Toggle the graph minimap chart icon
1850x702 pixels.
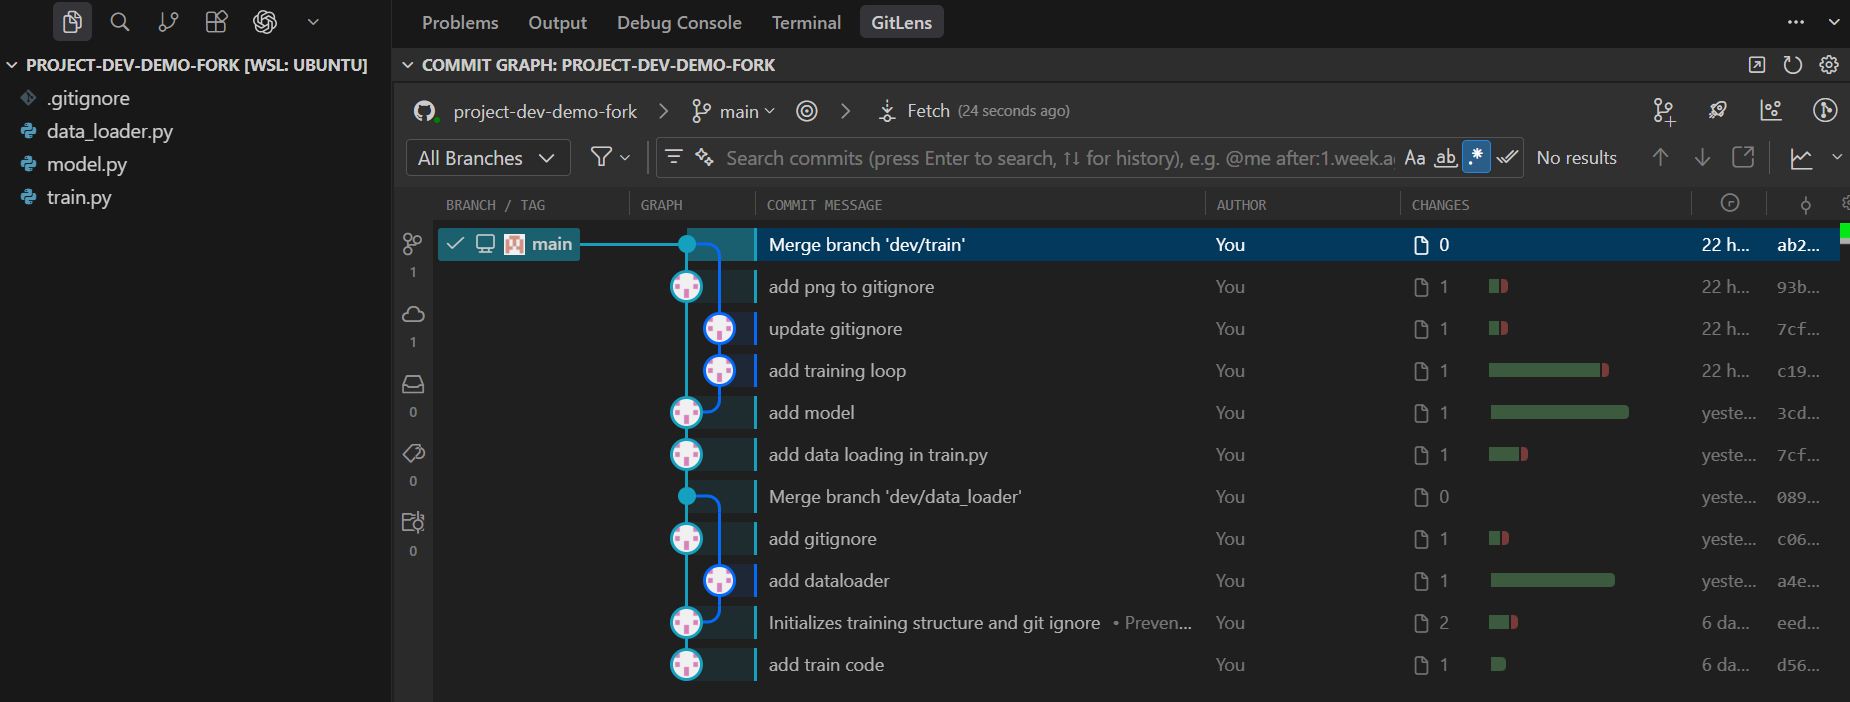[1801, 158]
